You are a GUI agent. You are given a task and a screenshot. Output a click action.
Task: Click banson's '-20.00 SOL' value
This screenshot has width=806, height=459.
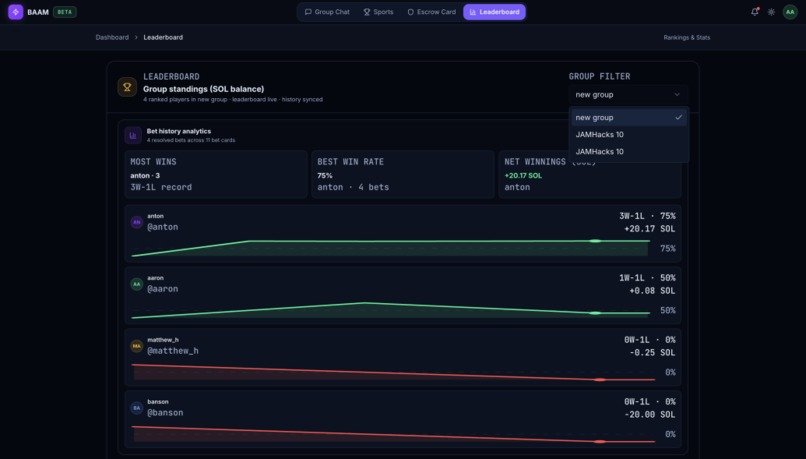[650, 414]
